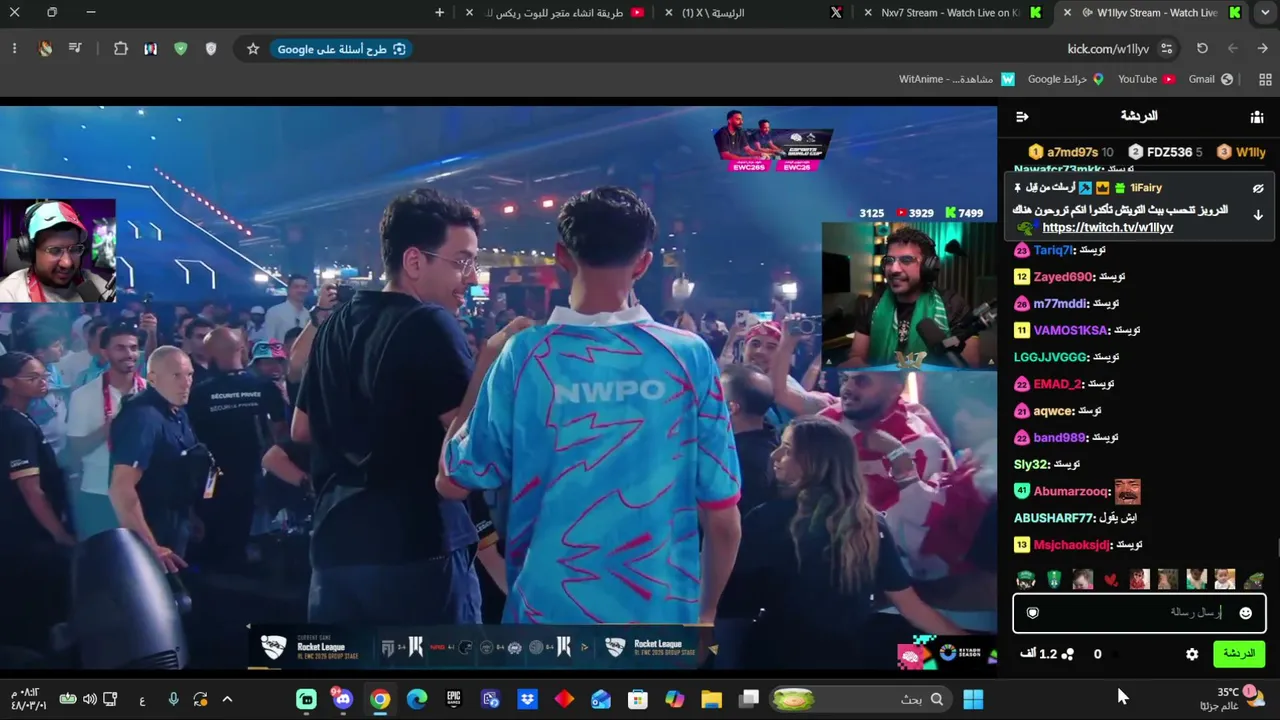The width and height of the screenshot is (1280, 720).
Task: Click username ABUSHARF77 in chat
Action: (x=1054, y=518)
